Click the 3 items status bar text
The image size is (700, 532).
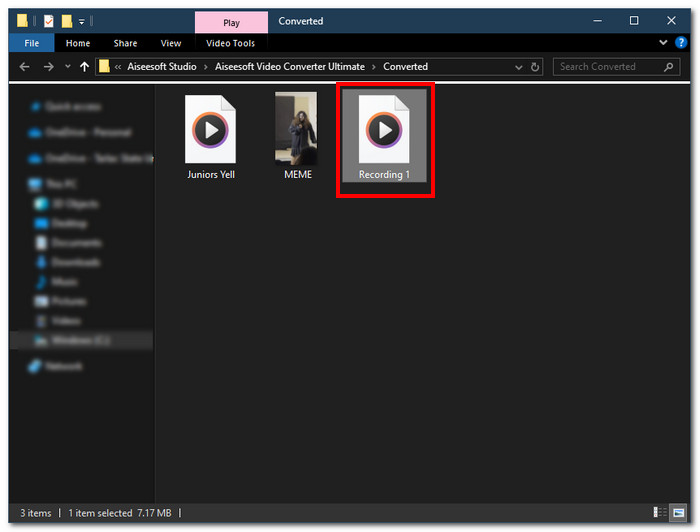[x=36, y=513]
